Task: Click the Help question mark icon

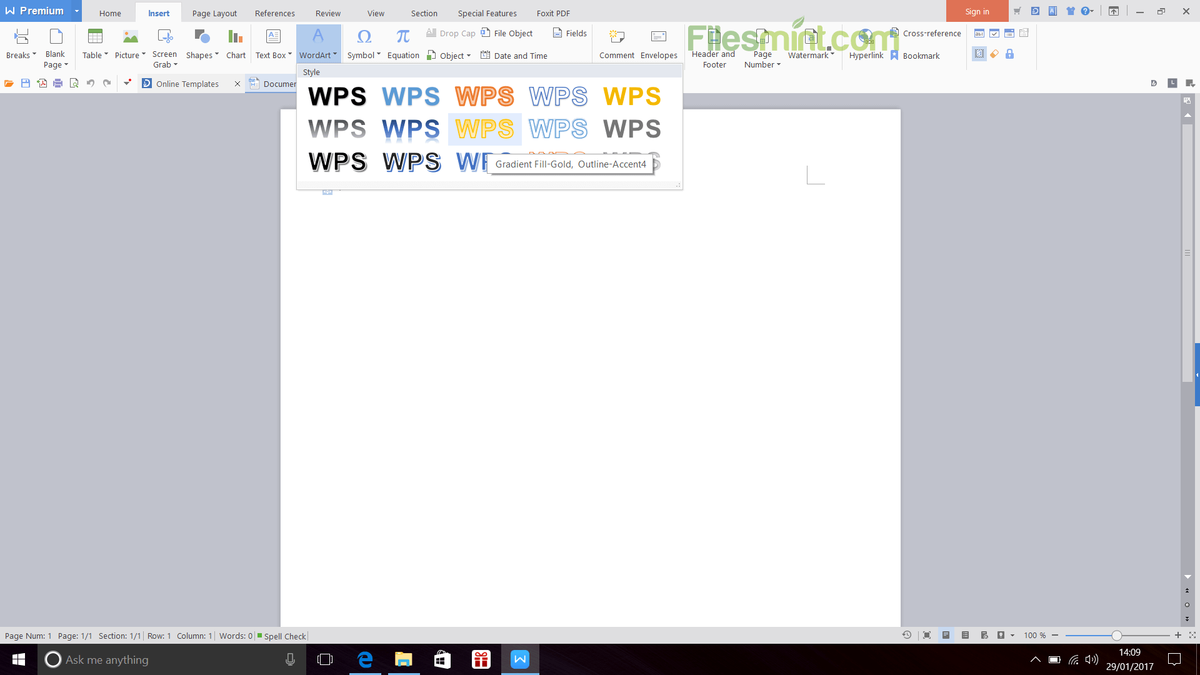Action: coord(1085,11)
